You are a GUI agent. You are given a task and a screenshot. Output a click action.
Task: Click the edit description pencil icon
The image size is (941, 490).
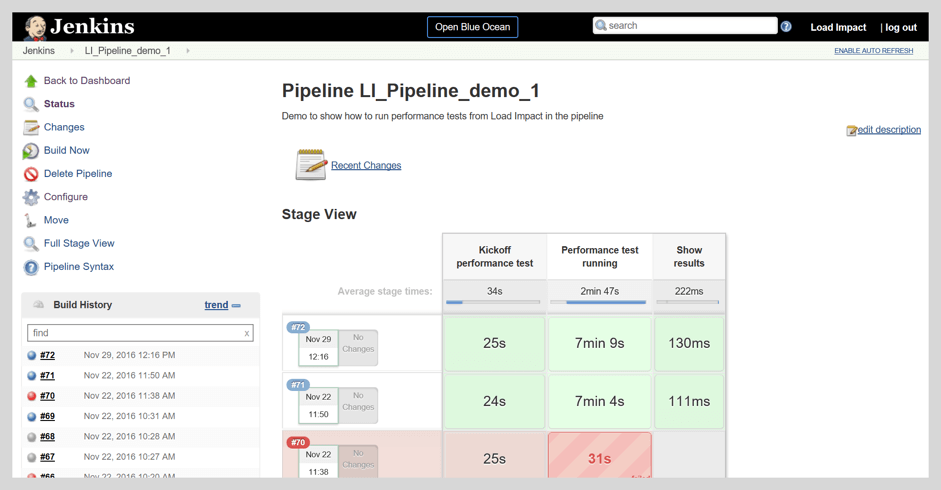click(852, 130)
